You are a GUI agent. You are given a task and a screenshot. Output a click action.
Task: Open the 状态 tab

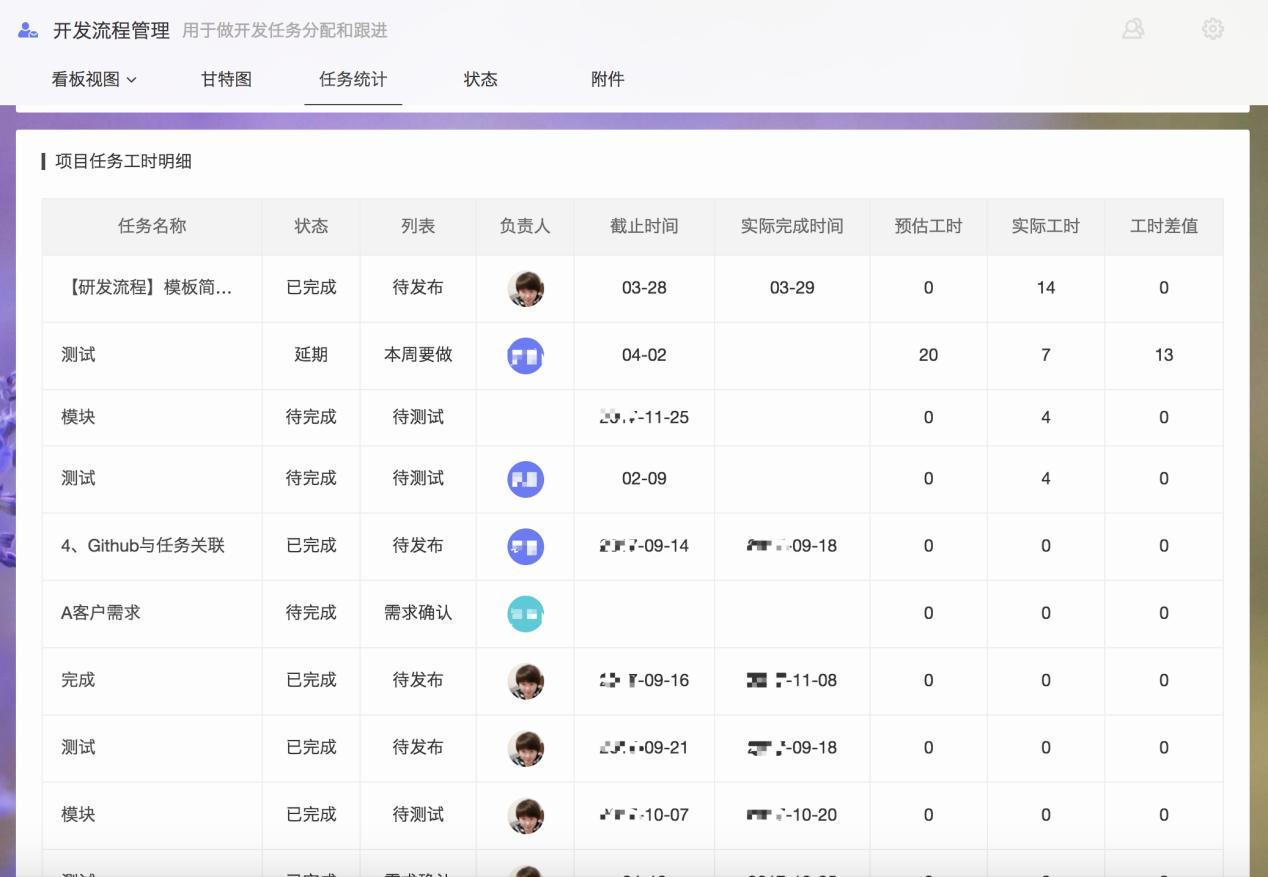click(x=481, y=79)
